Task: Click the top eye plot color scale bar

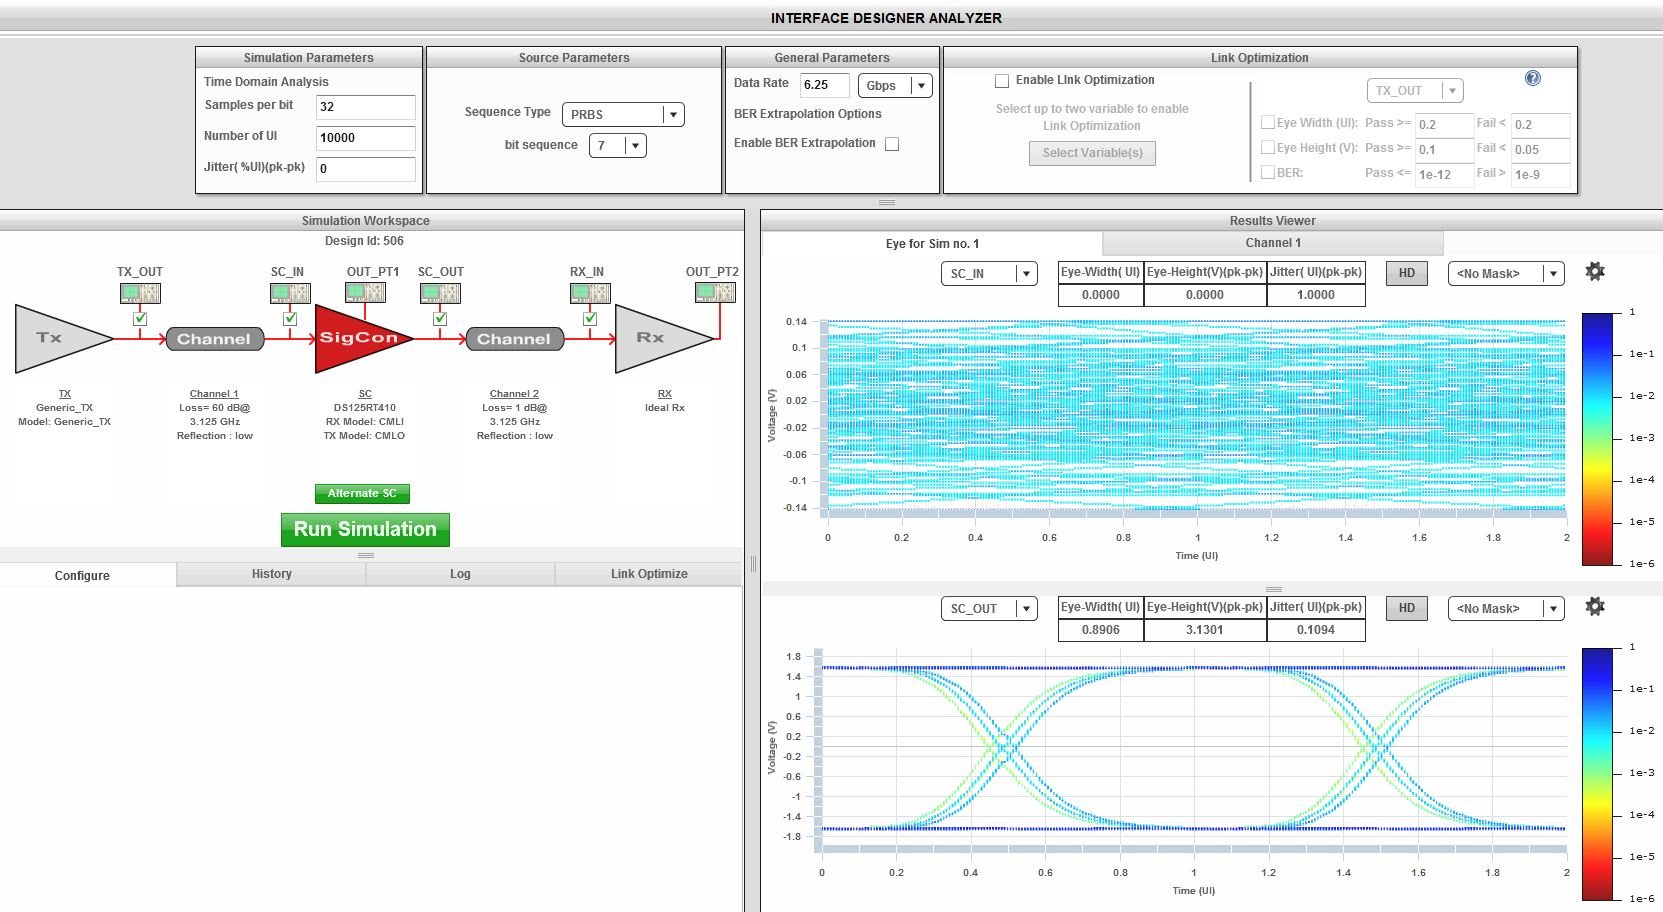Action: pyautogui.click(x=1598, y=438)
